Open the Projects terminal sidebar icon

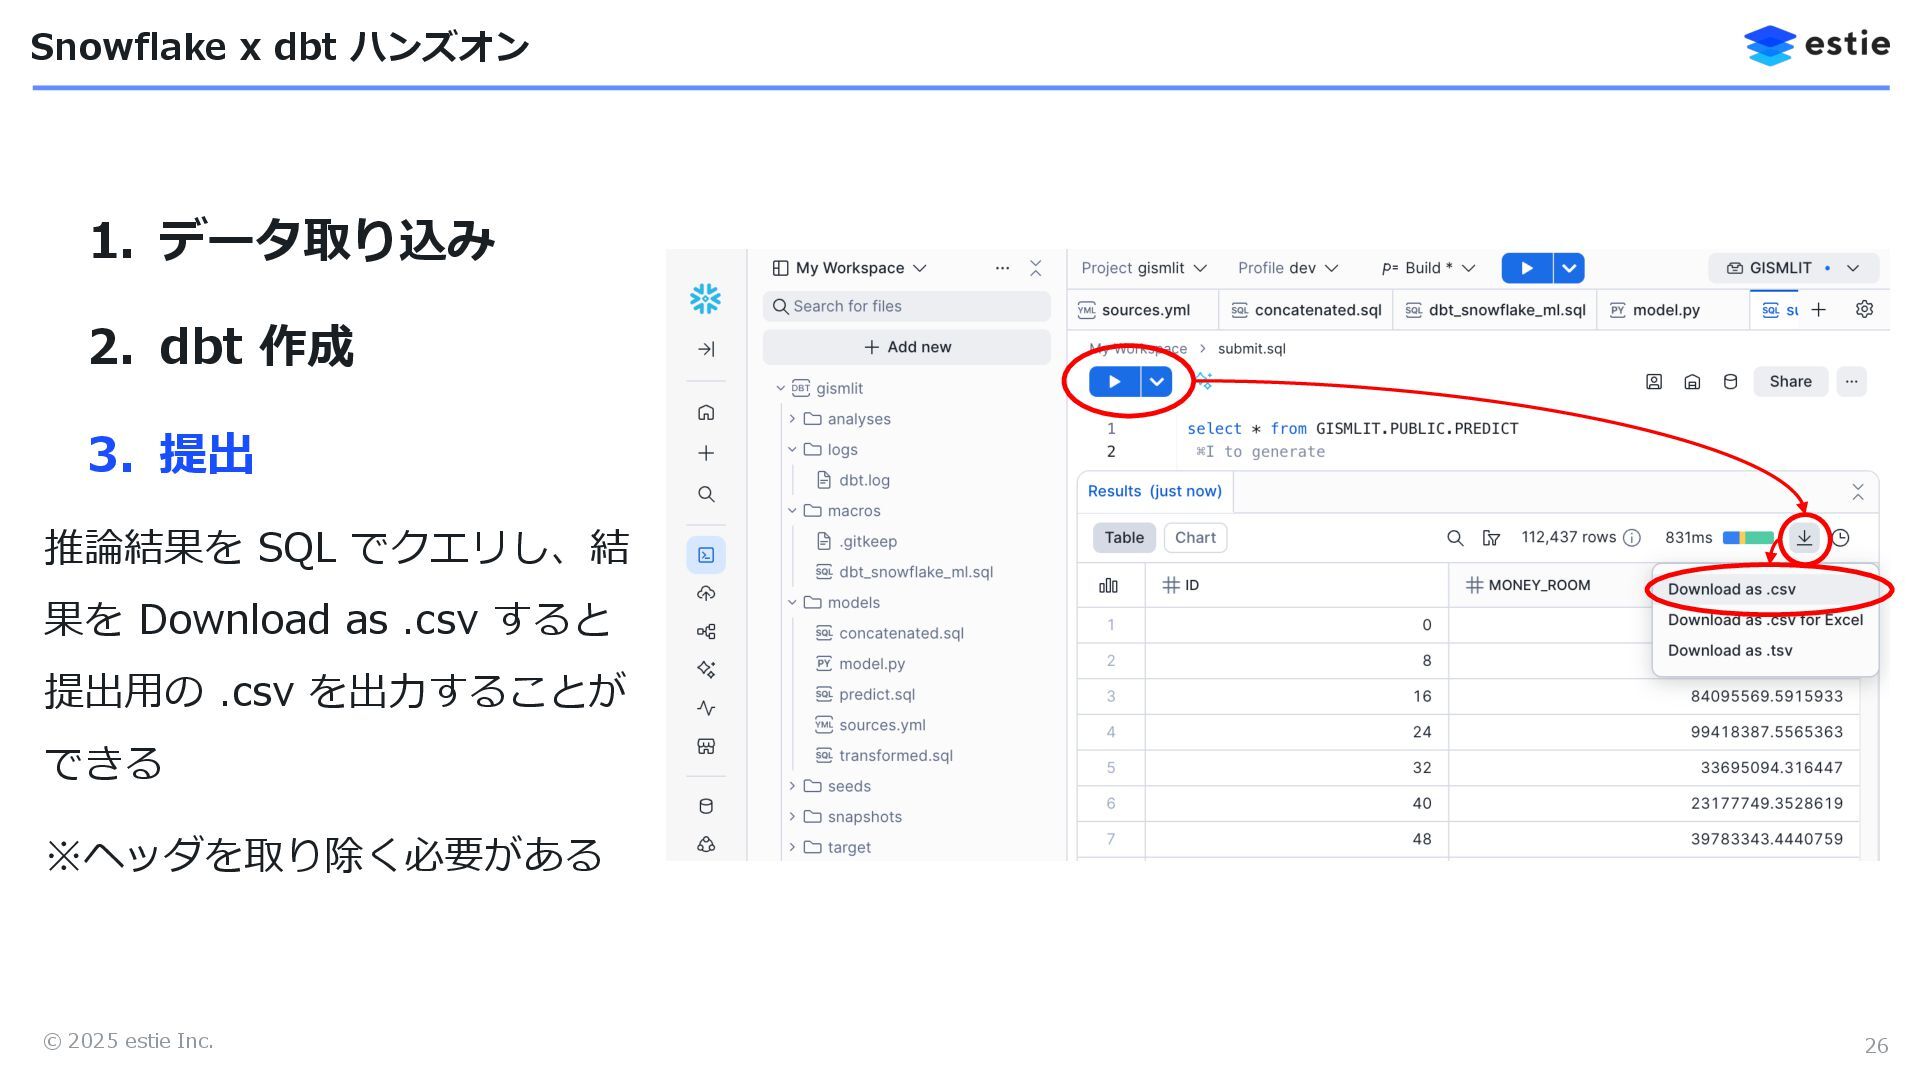706,555
